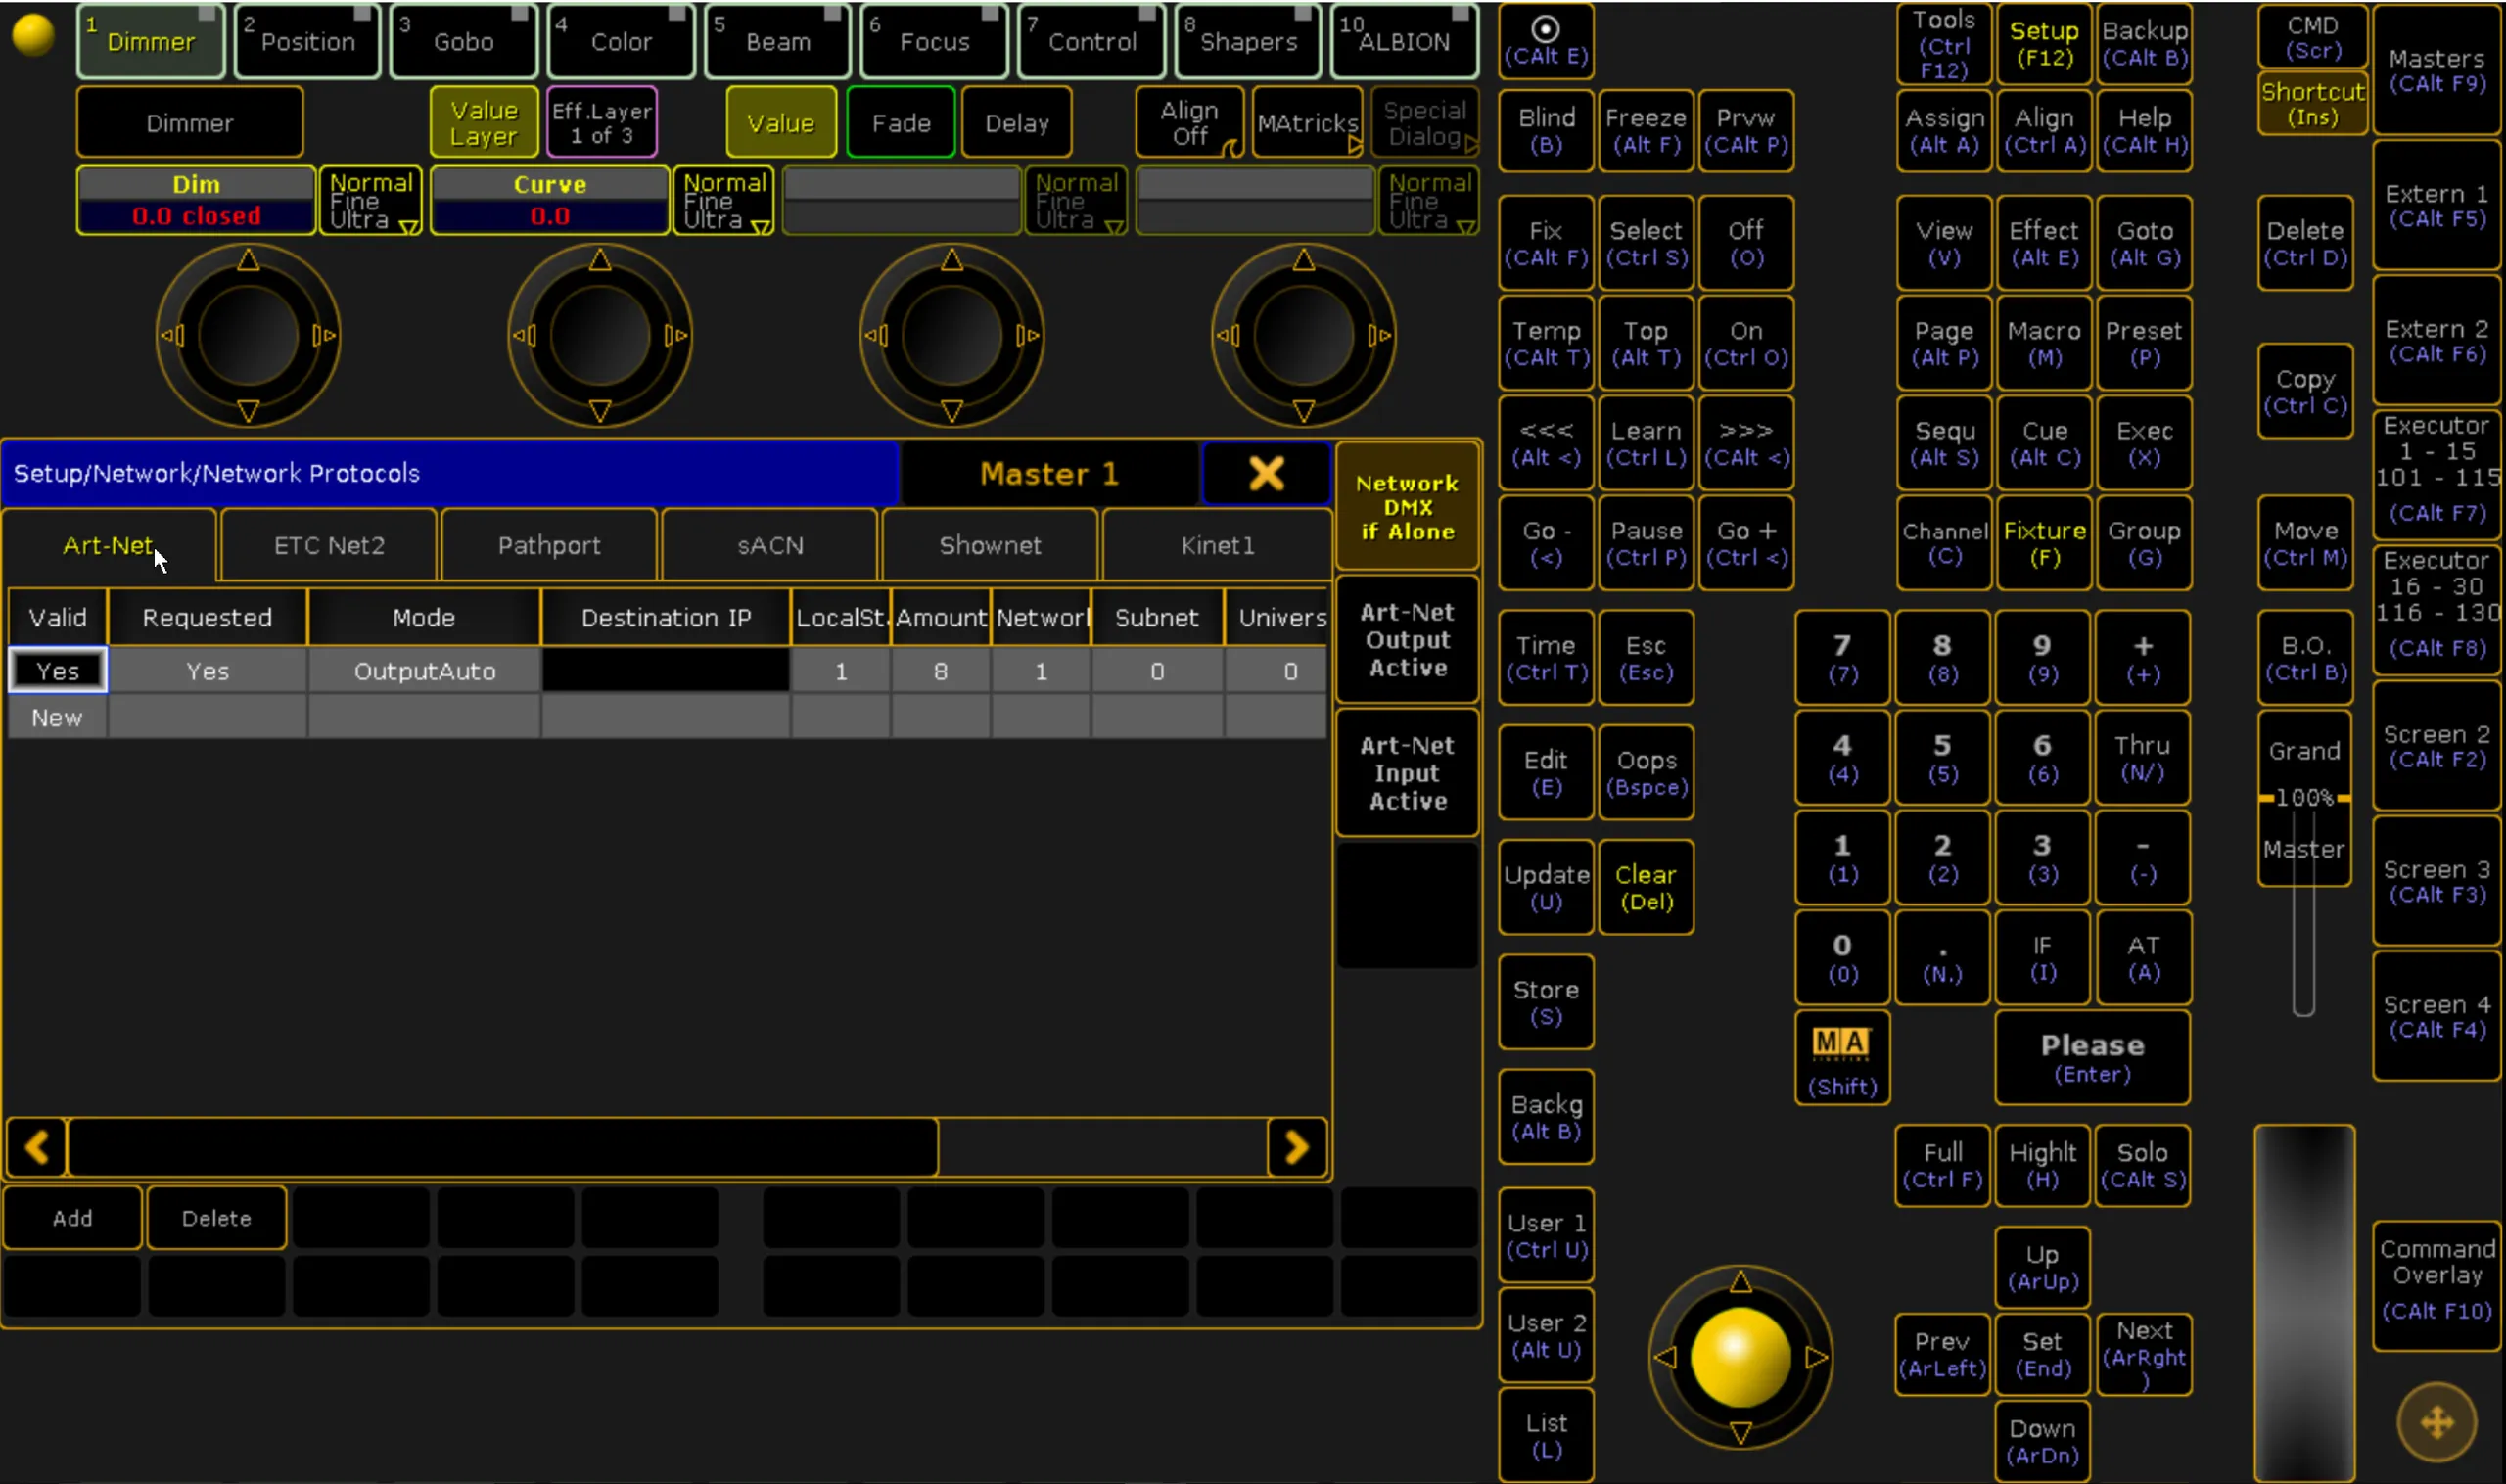2506x1484 pixels.
Task: Switch to the ETC Net2 tab
Action: coord(329,545)
